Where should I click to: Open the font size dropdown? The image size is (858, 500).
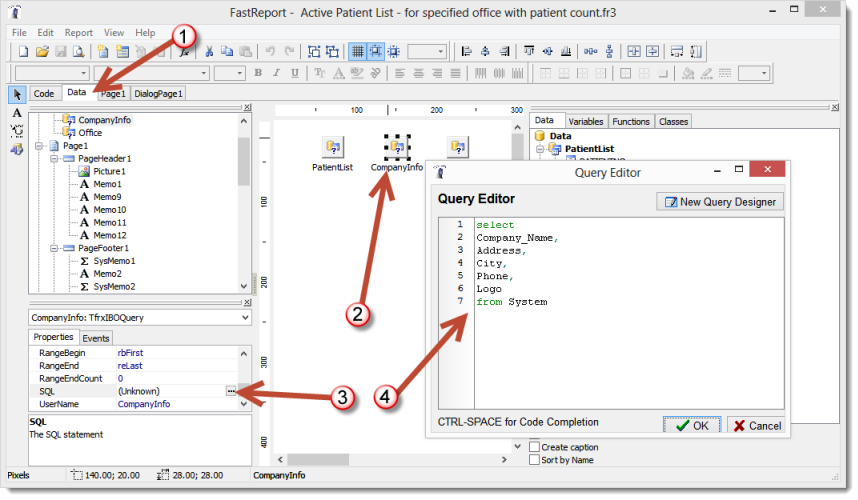[x=240, y=73]
